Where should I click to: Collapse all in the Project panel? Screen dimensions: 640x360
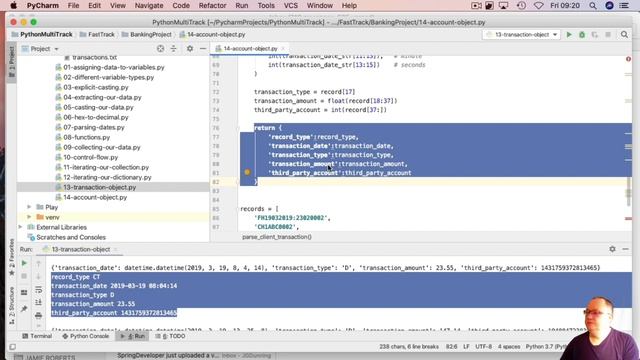173,49
